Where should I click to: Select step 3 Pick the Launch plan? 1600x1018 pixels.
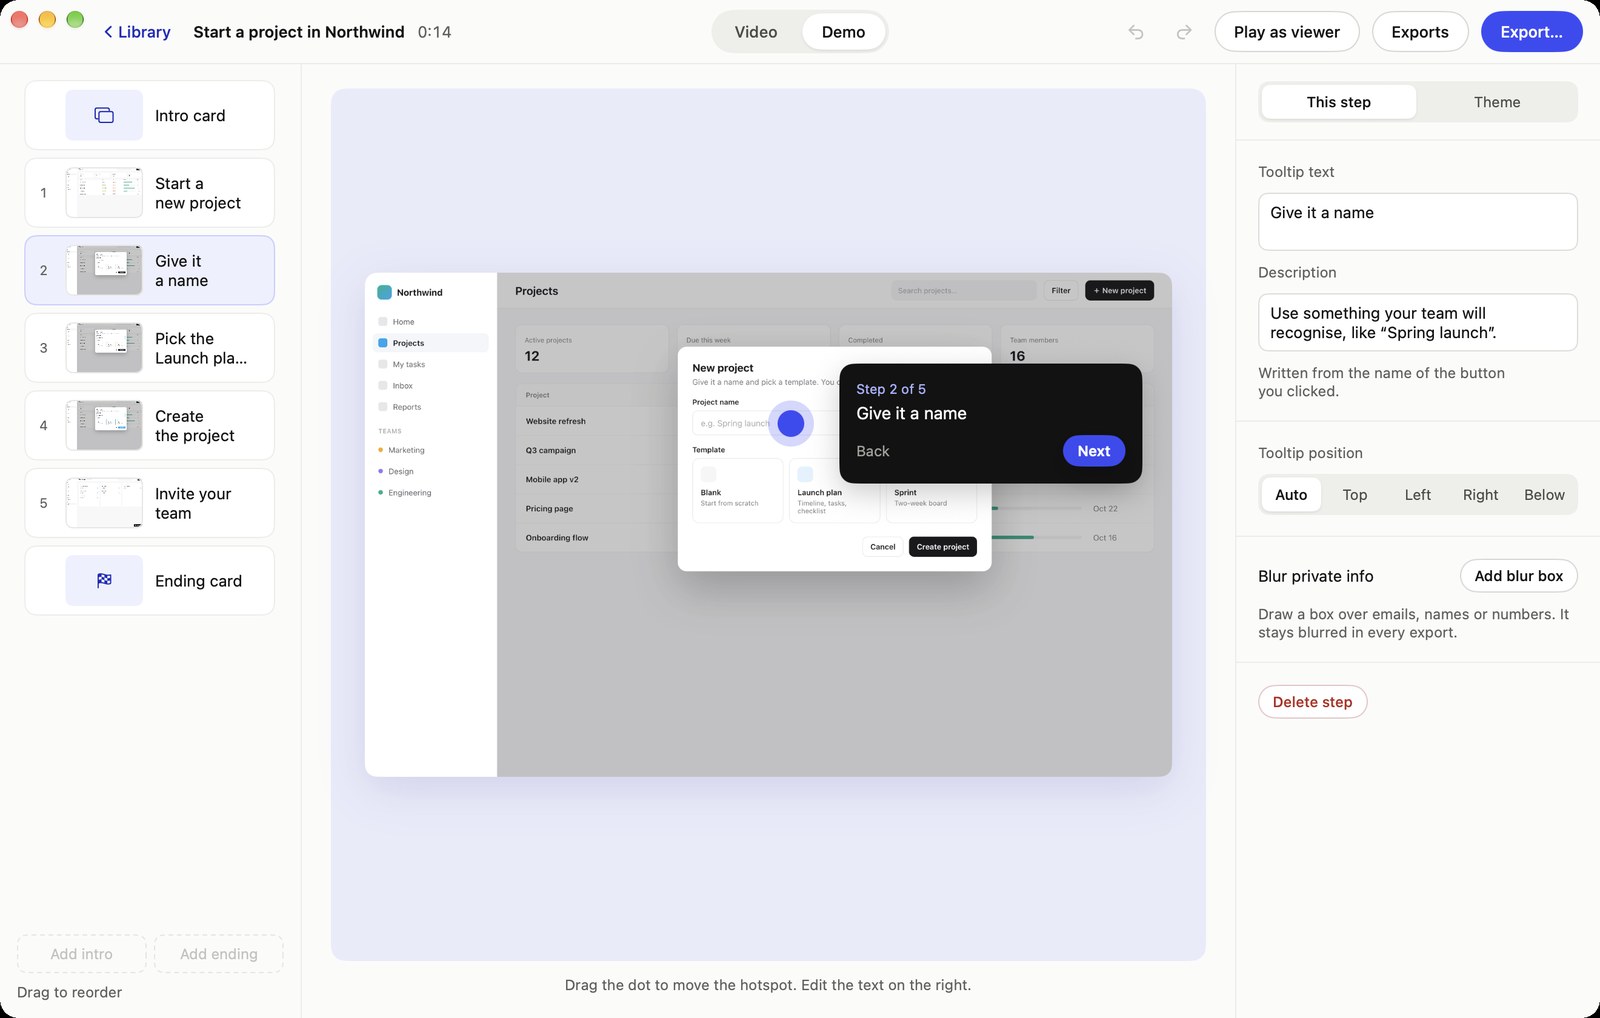click(149, 348)
